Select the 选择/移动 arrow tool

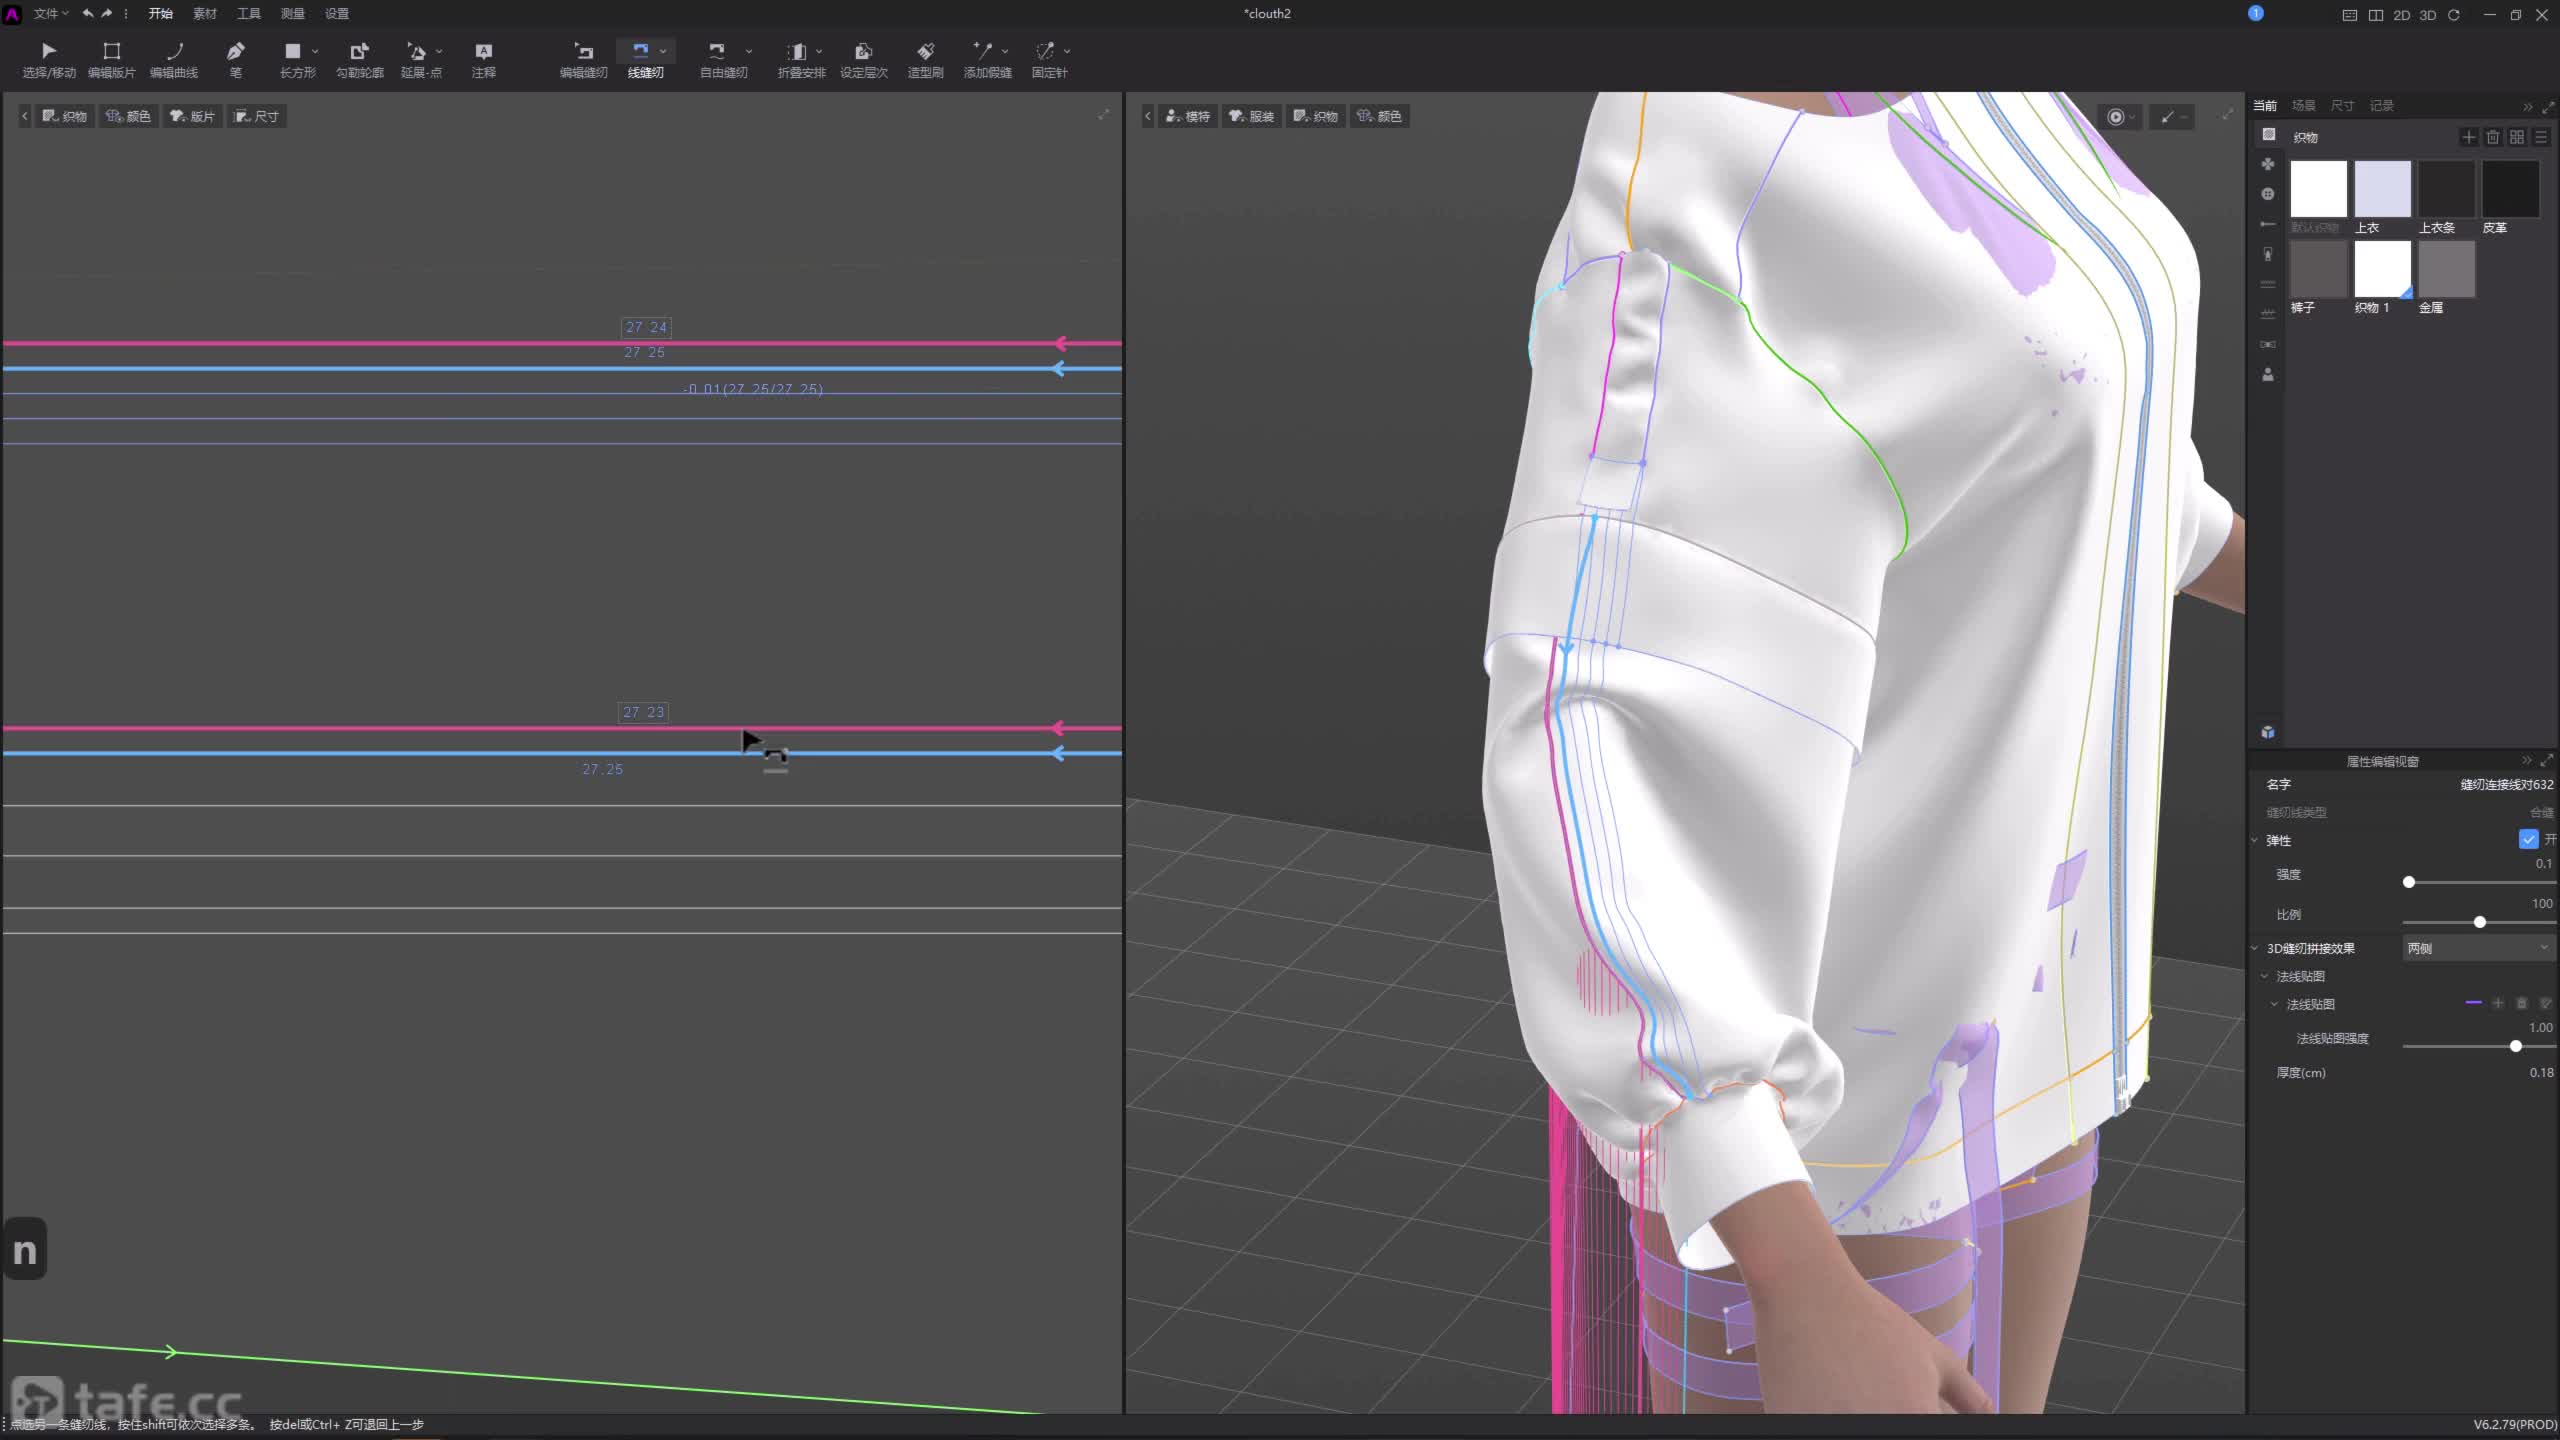click(x=49, y=59)
